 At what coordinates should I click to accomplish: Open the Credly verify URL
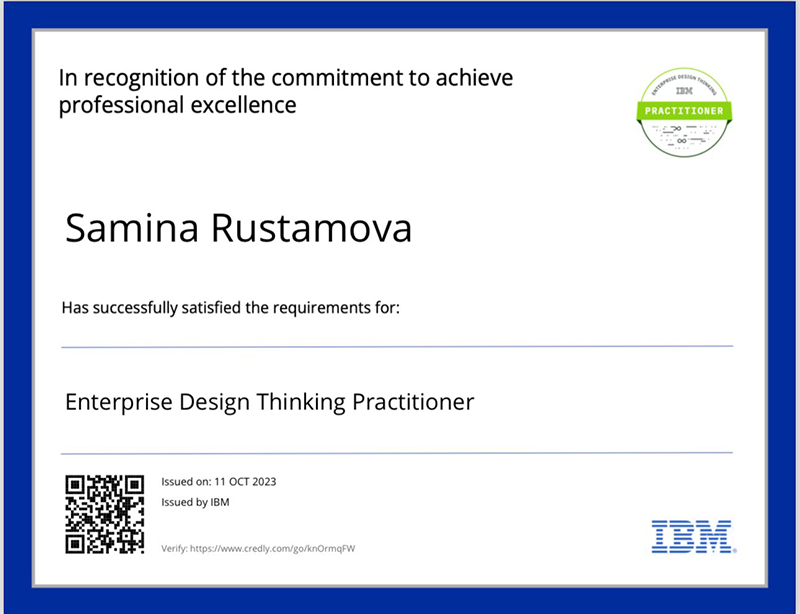(272, 549)
